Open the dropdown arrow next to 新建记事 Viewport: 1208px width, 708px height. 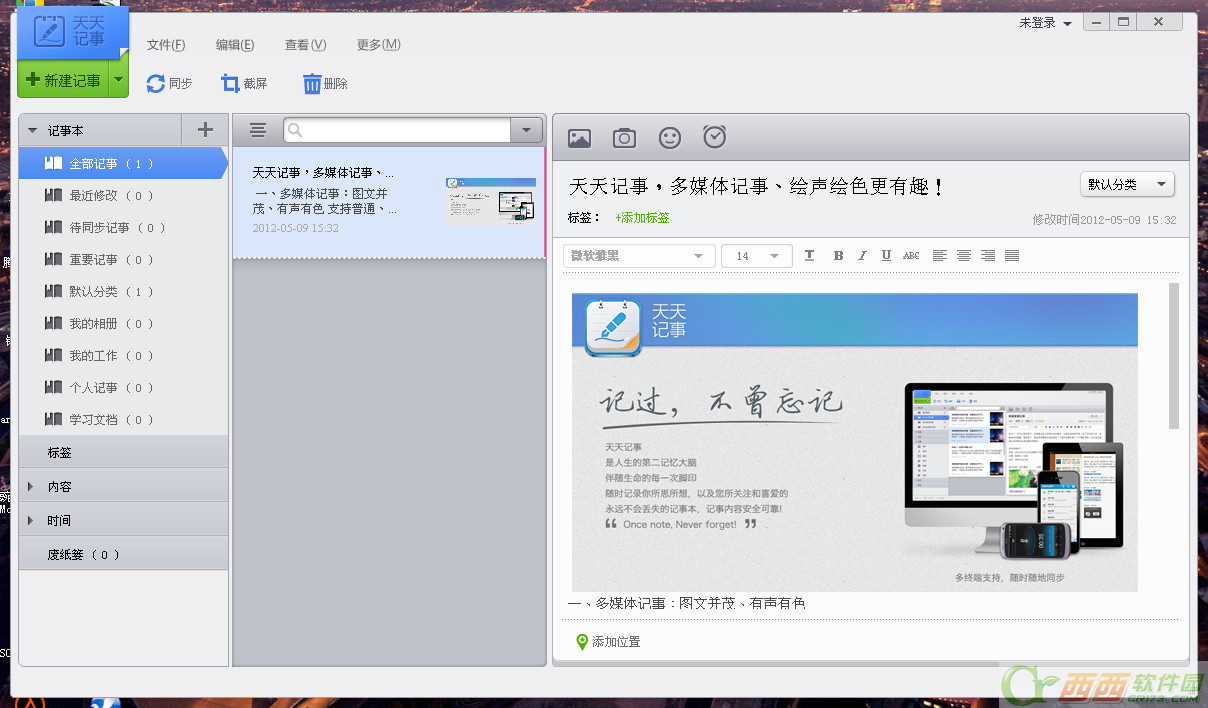click(x=119, y=80)
